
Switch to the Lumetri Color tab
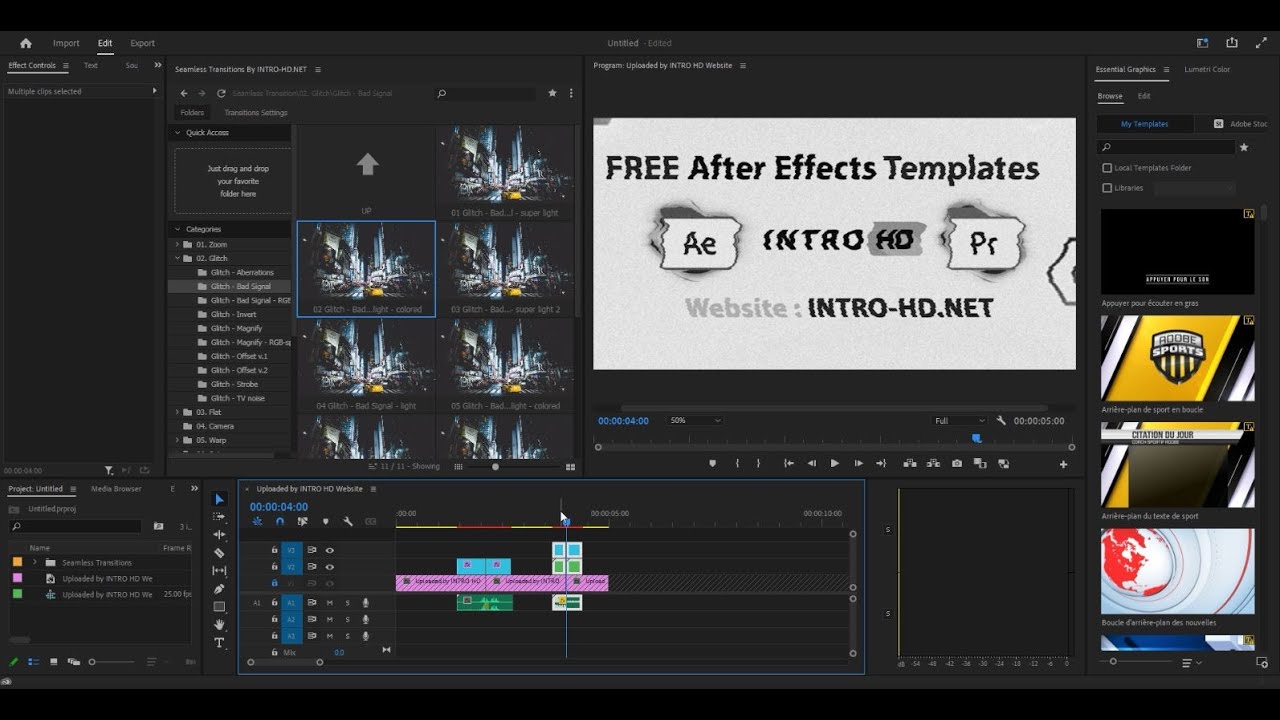[x=1207, y=69]
